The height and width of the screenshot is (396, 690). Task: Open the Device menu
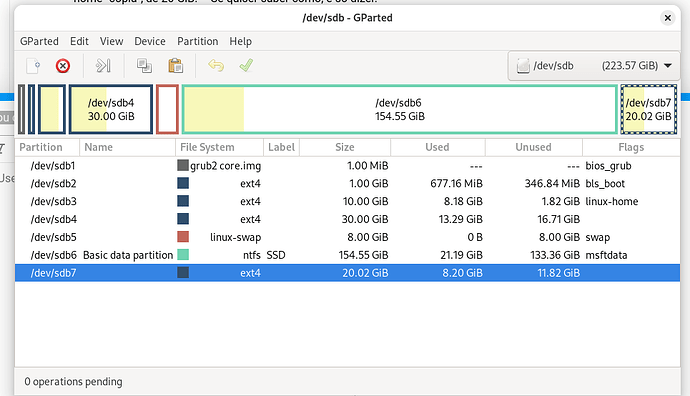click(x=150, y=41)
